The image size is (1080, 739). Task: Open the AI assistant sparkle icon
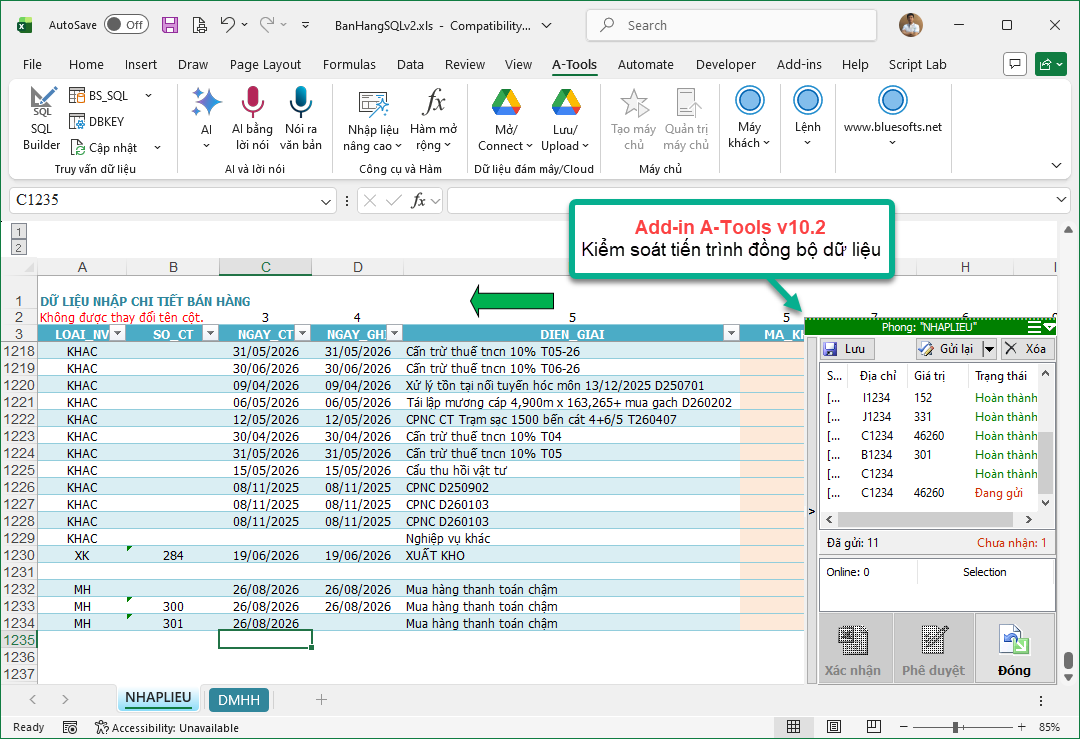[x=206, y=103]
